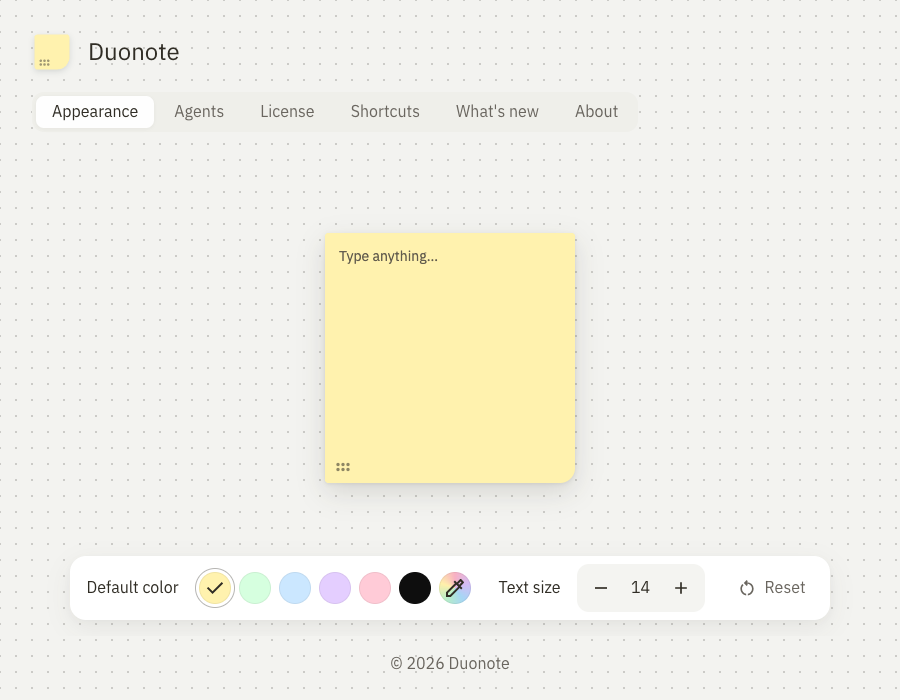
Task: Click the text size value 14
Action: 641,588
